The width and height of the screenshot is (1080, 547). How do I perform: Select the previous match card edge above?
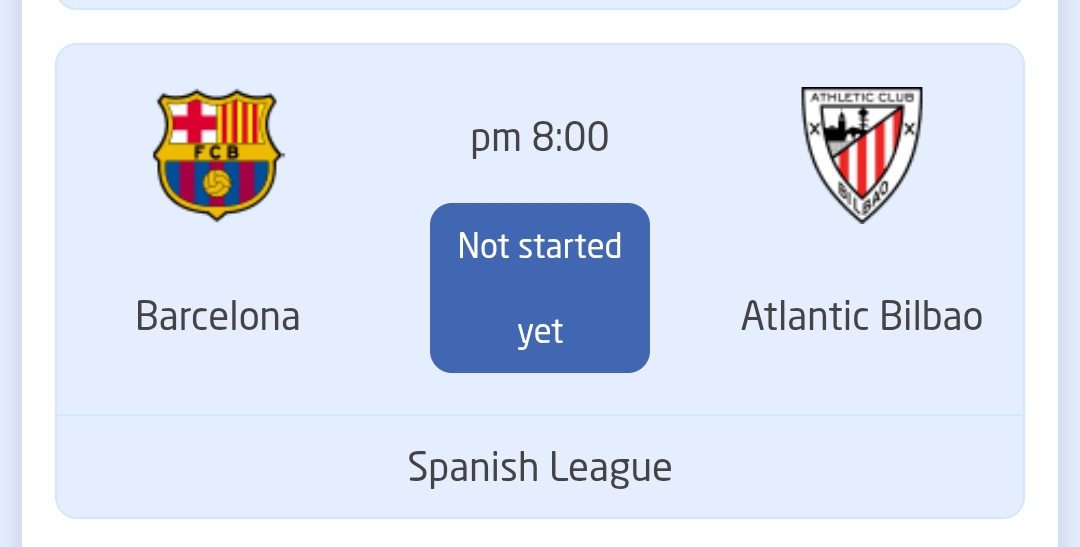(540, 5)
